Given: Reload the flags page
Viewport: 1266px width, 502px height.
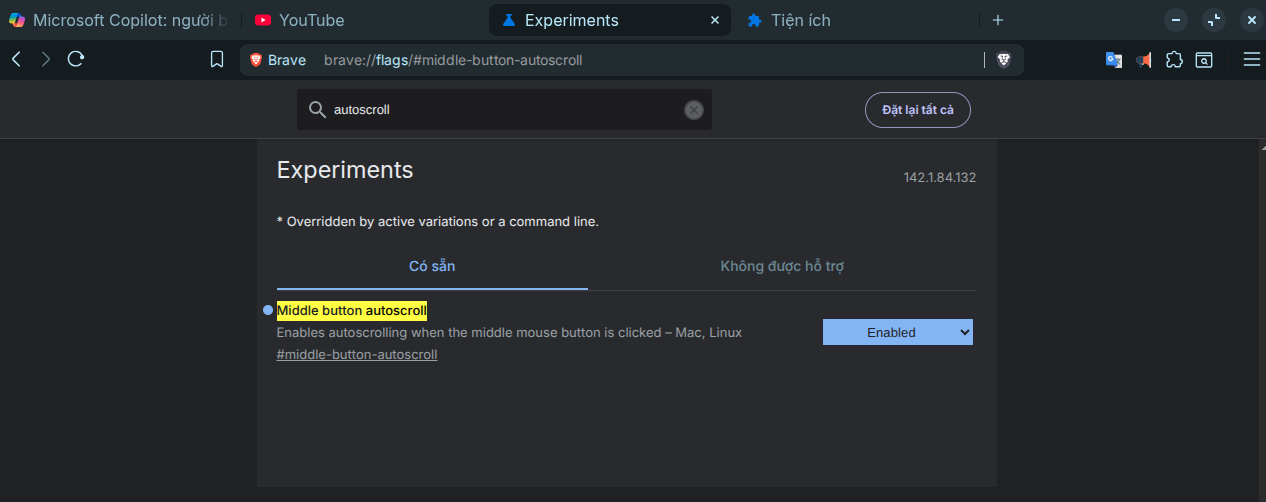Looking at the screenshot, I should point(75,60).
